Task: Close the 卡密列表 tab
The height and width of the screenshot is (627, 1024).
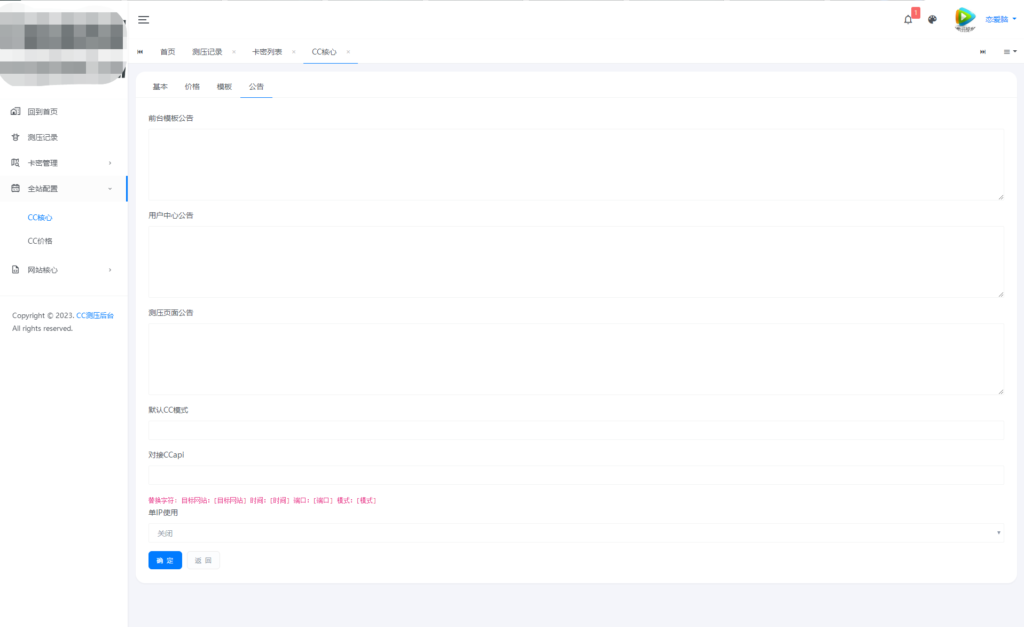Action: (292, 51)
